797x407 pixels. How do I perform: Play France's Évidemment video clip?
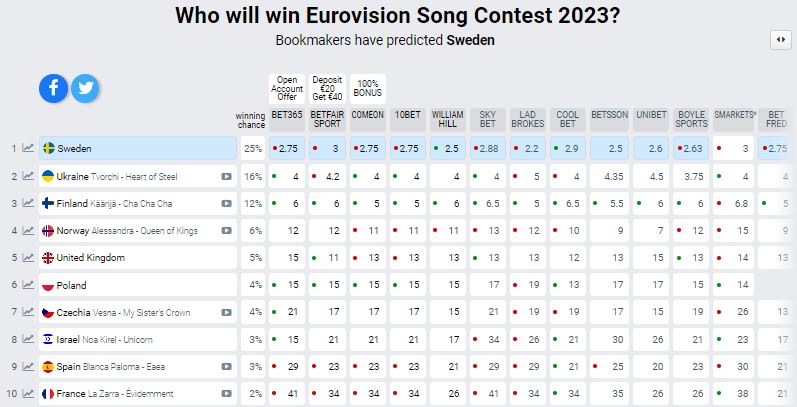pyautogui.click(x=226, y=394)
